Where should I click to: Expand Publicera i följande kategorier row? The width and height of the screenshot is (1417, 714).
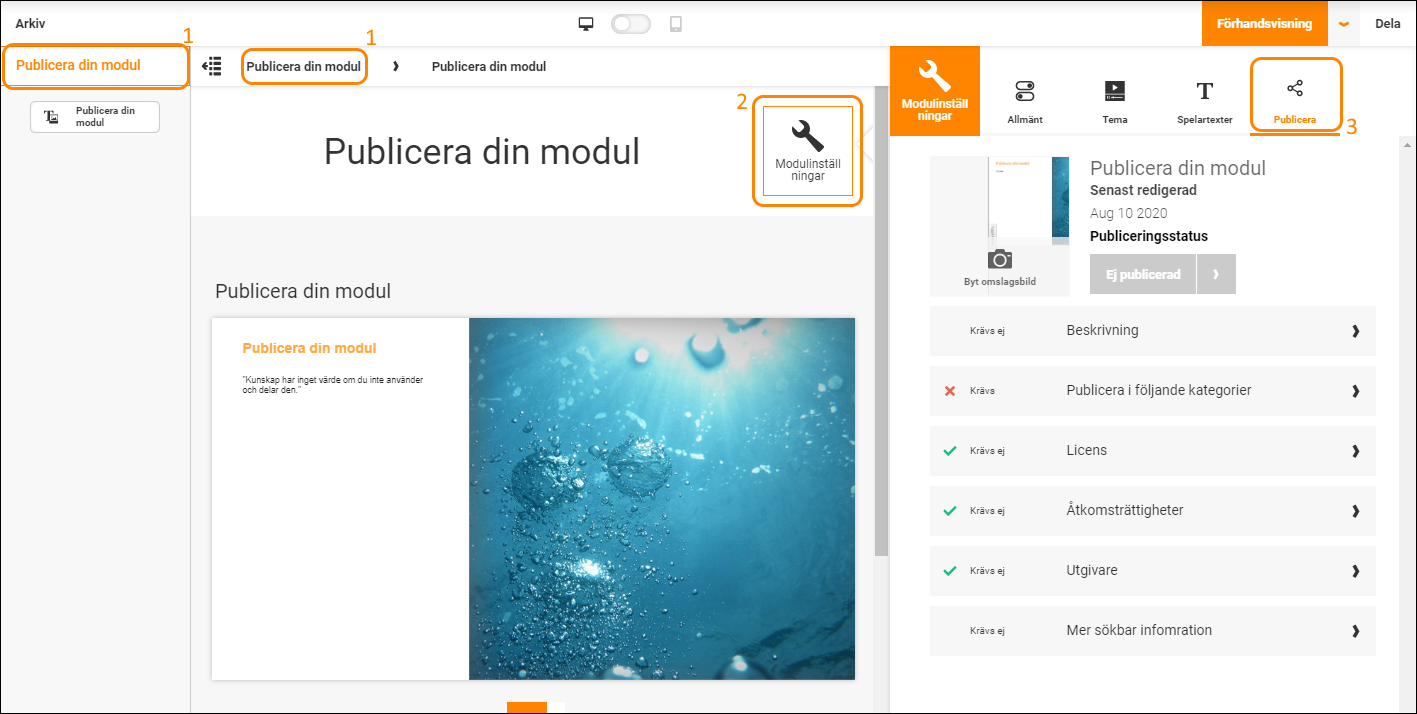1153,391
